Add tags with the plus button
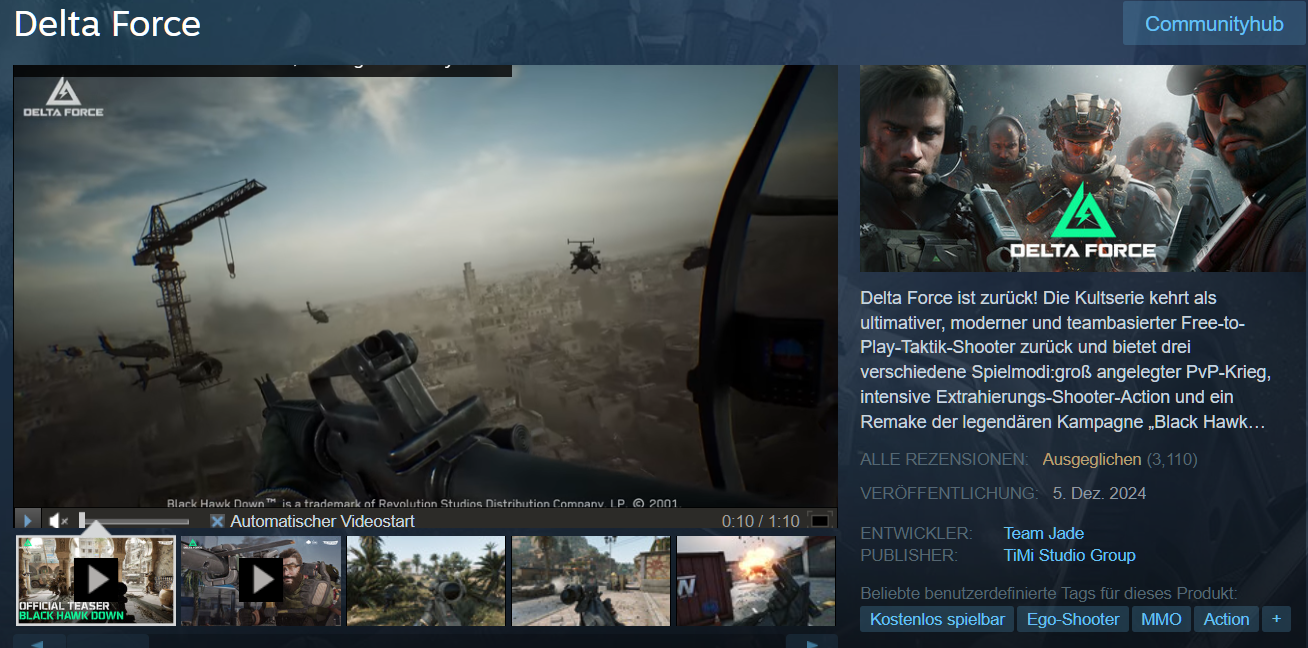The image size is (1308, 648). click(1276, 619)
